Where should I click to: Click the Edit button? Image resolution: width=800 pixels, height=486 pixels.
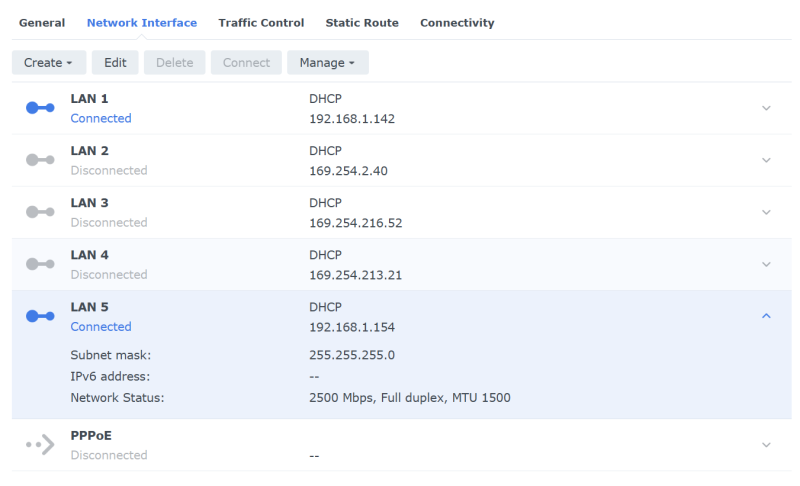[115, 62]
